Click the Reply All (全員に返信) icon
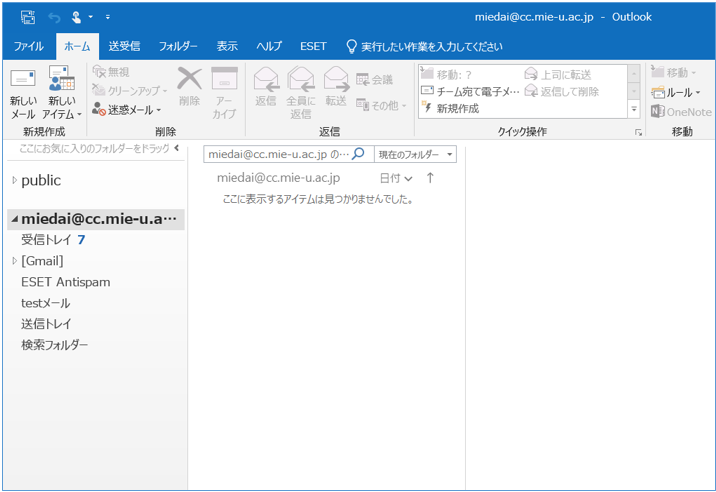The width and height of the screenshot is (716, 492). 301,79
